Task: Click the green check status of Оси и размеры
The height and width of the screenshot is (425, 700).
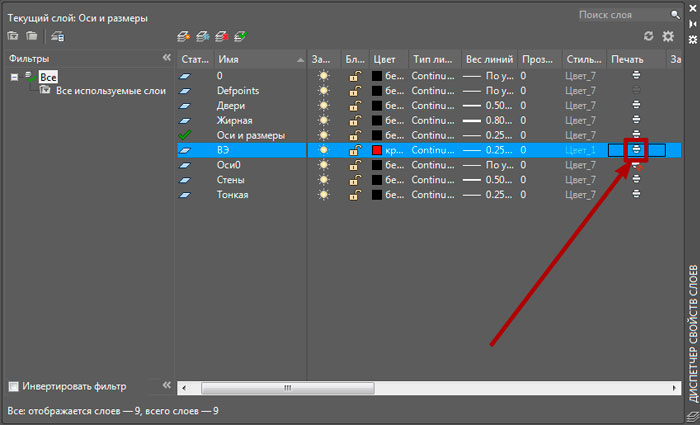Action: pyautogui.click(x=184, y=135)
